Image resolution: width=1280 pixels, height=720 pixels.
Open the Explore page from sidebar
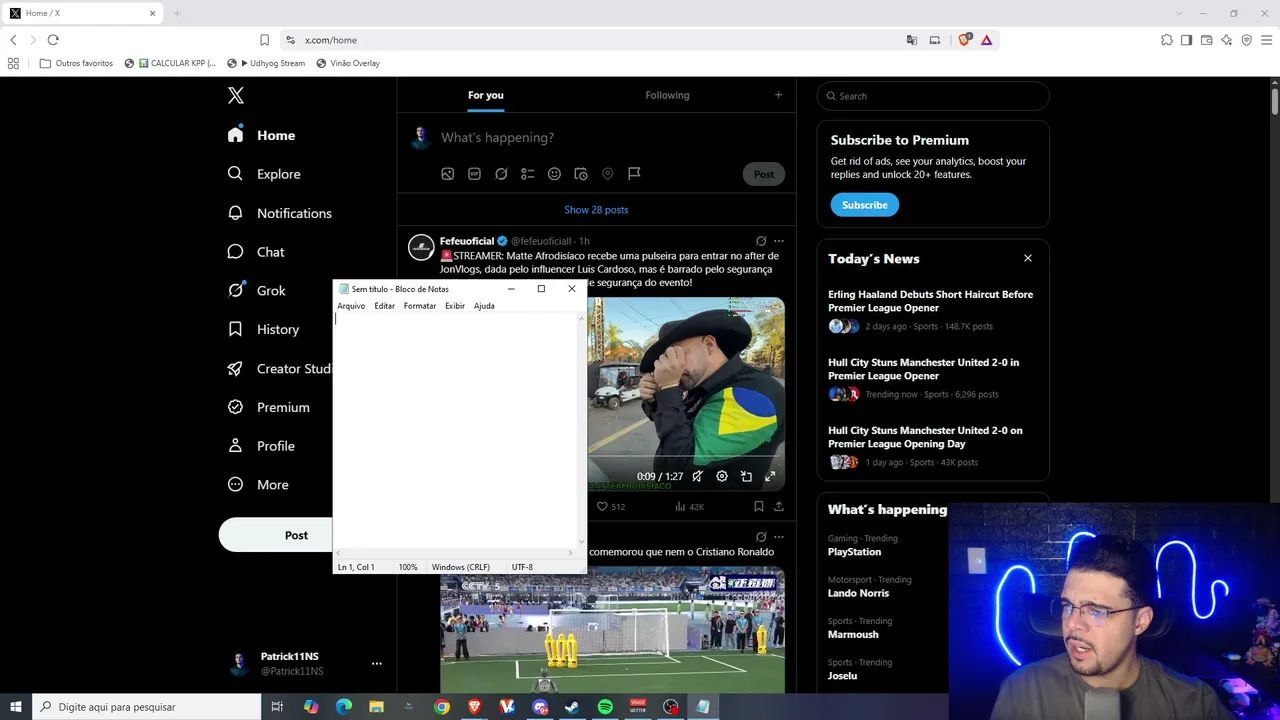click(x=264, y=174)
